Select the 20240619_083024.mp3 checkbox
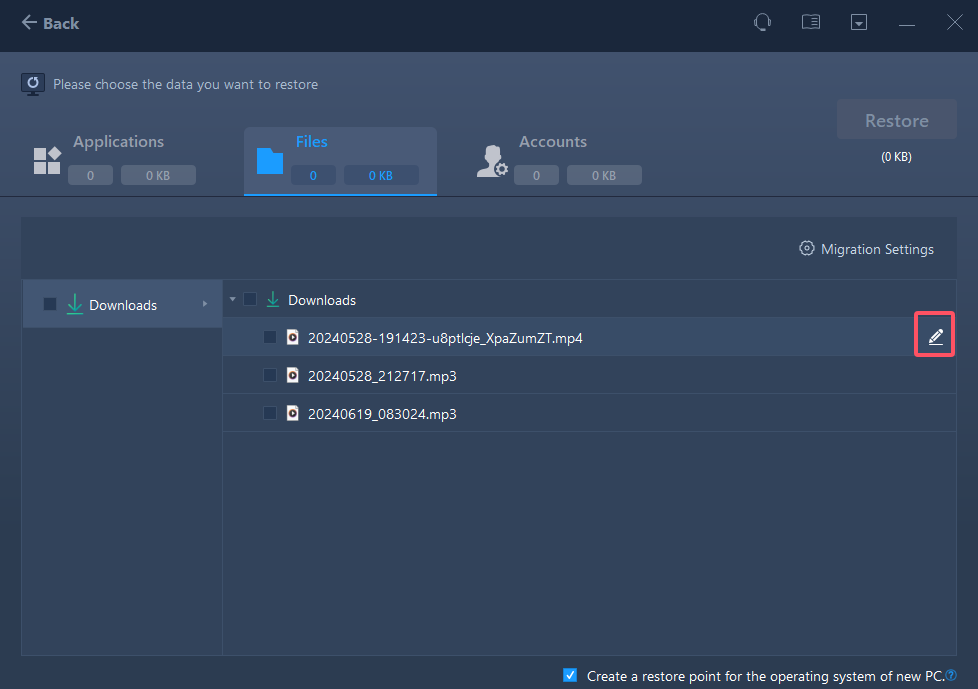Screen dimensions: 978x689 click(270, 413)
